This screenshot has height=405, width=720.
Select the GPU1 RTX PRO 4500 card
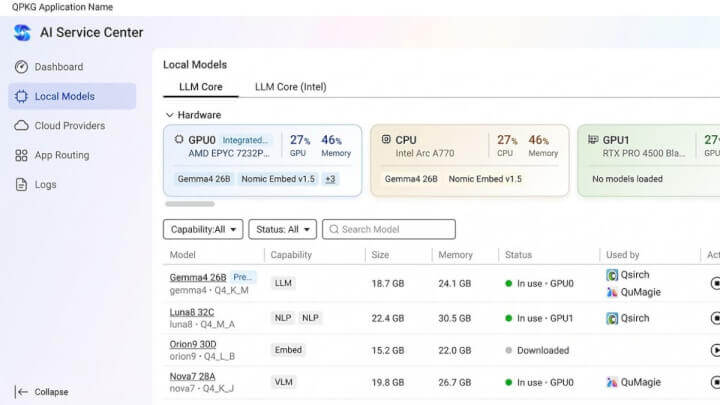(x=648, y=160)
